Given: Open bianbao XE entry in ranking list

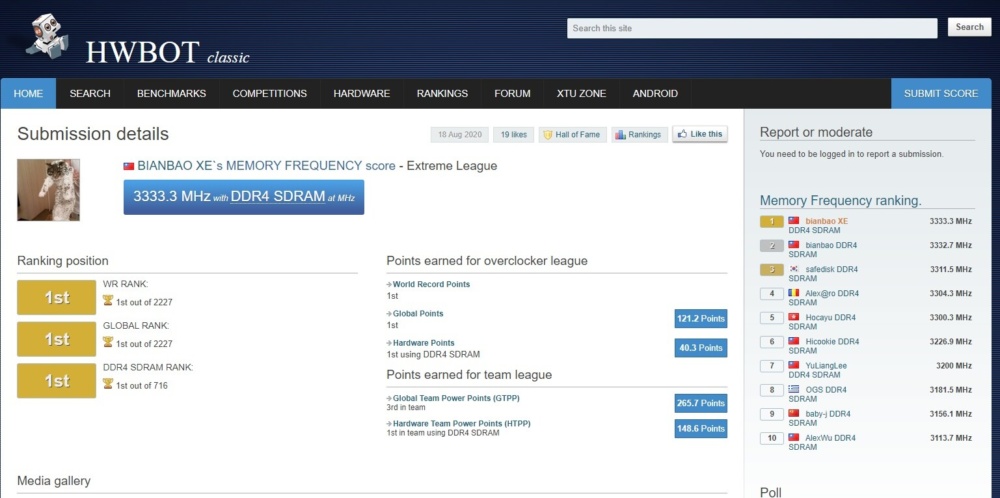Looking at the screenshot, I should tap(827, 221).
